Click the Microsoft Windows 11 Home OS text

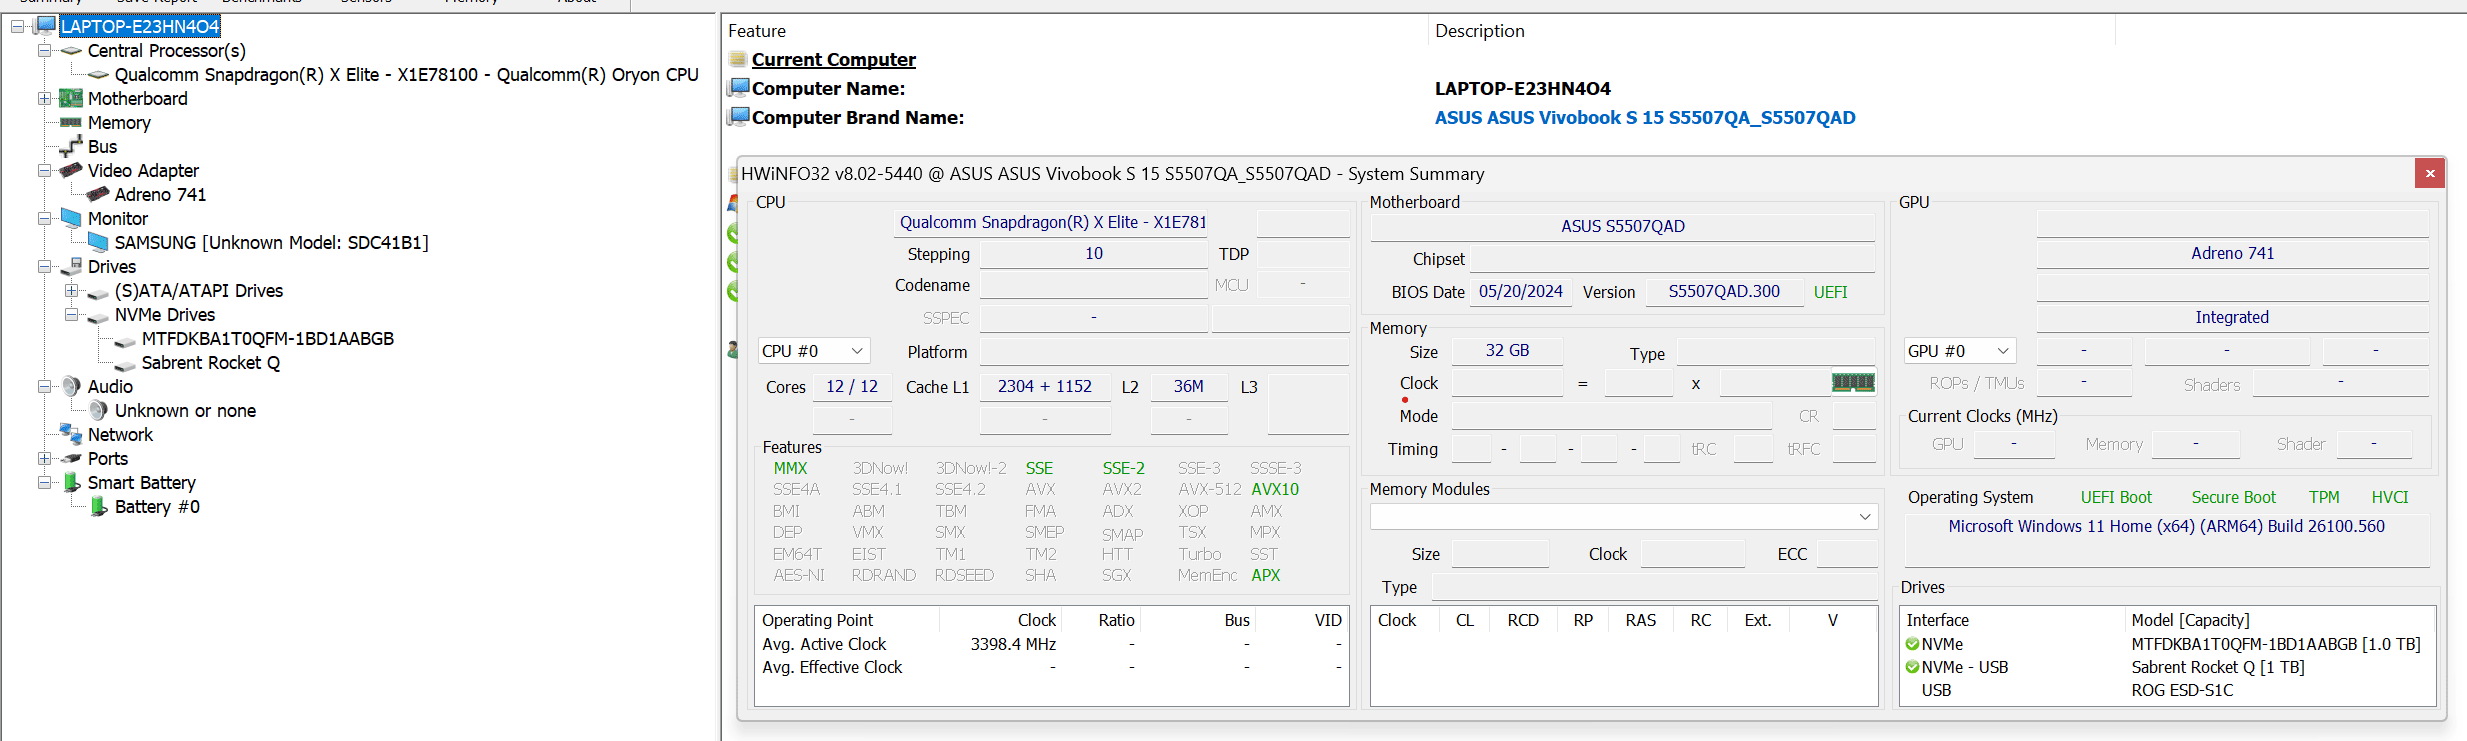(2166, 526)
